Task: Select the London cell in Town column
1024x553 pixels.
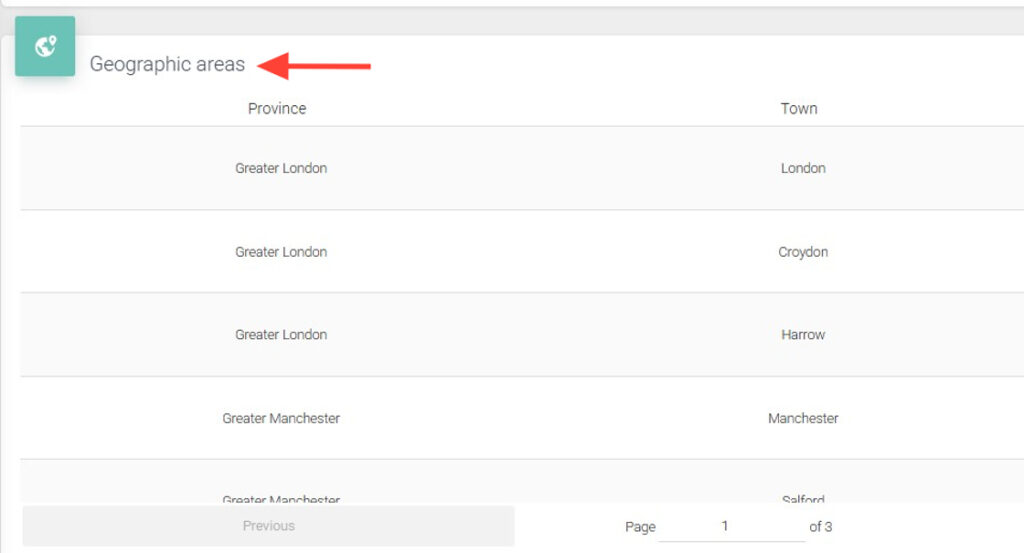Action: tap(803, 168)
